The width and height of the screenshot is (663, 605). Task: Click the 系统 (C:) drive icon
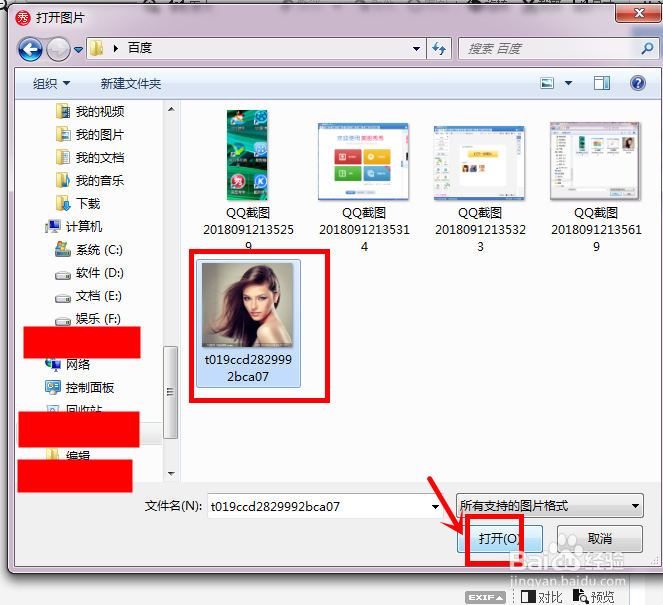pyautogui.click(x=63, y=249)
